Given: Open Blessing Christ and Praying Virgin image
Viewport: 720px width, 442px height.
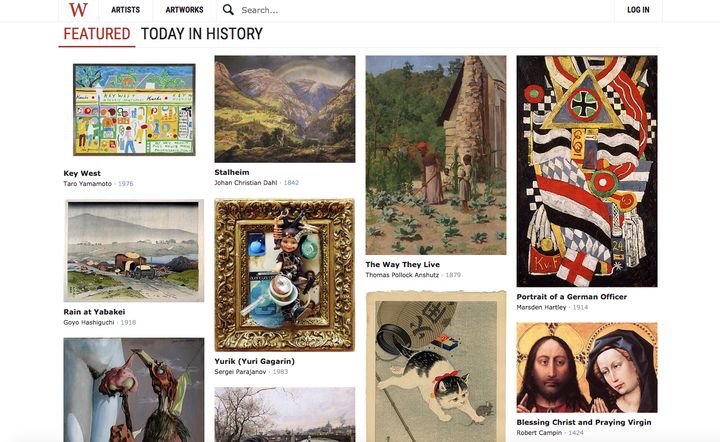Looking at the screenshot, I should coord(587,368).
